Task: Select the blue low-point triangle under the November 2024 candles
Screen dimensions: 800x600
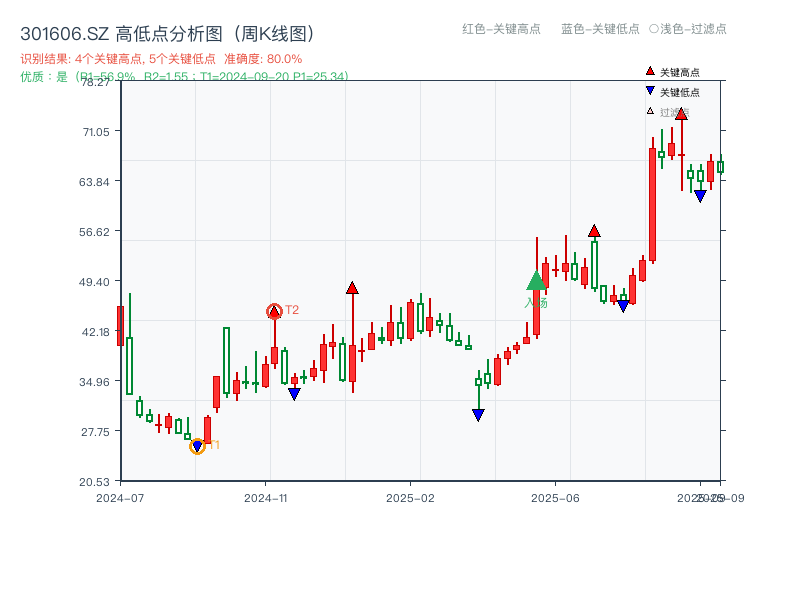Action: pyautogui.click(x=293, y=391)
